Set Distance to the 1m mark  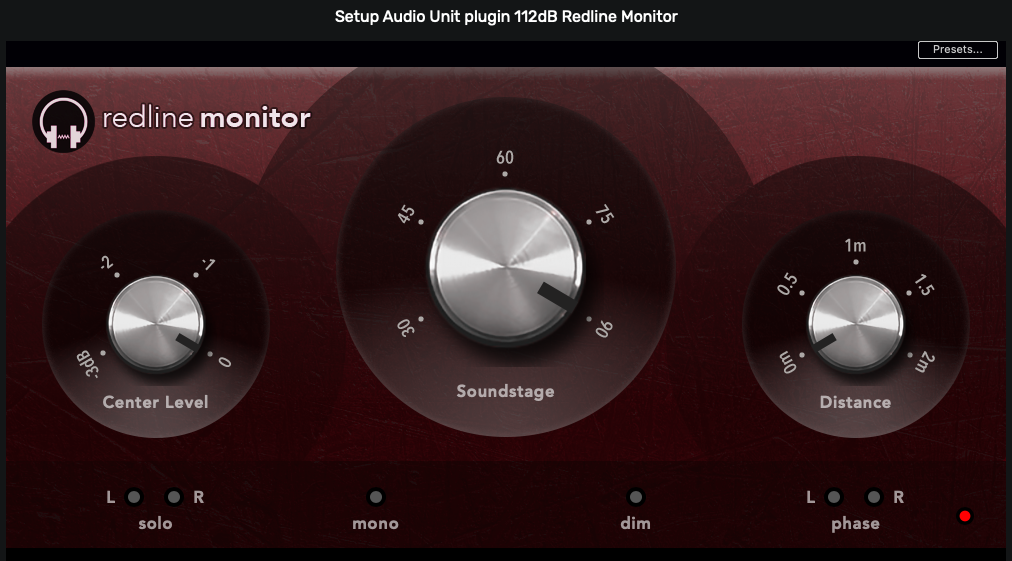click(x=856, y=246)
